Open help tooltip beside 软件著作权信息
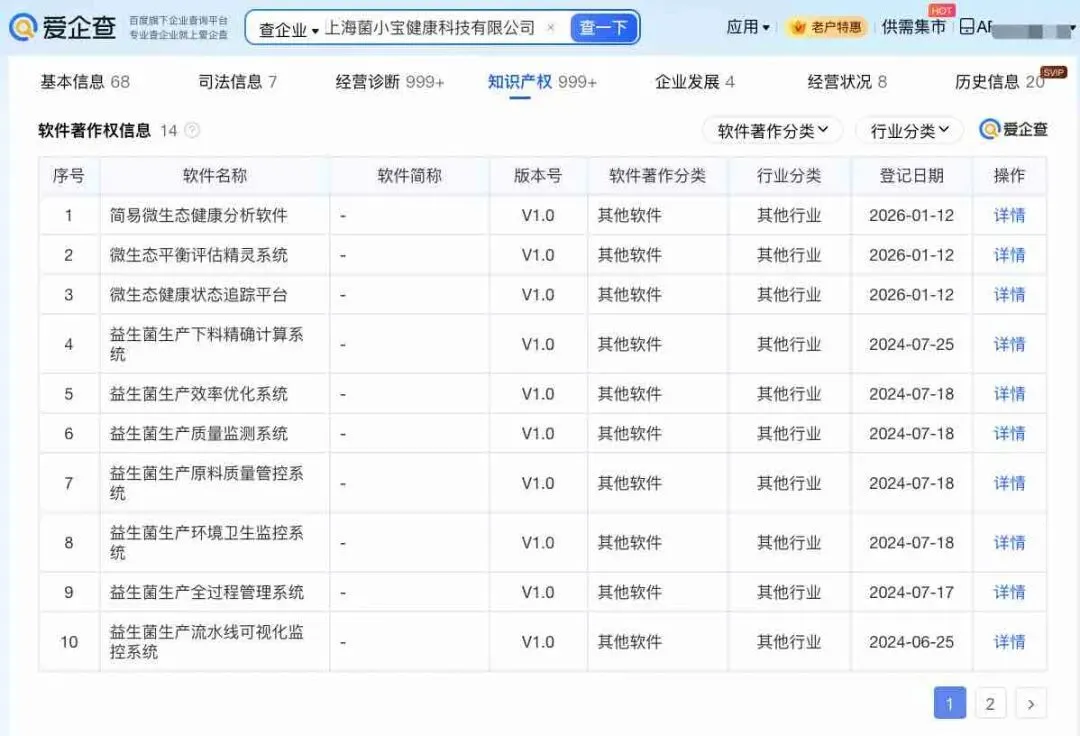Image resolution: width=1080 pixels, height=736 pixels. point(192,130)
